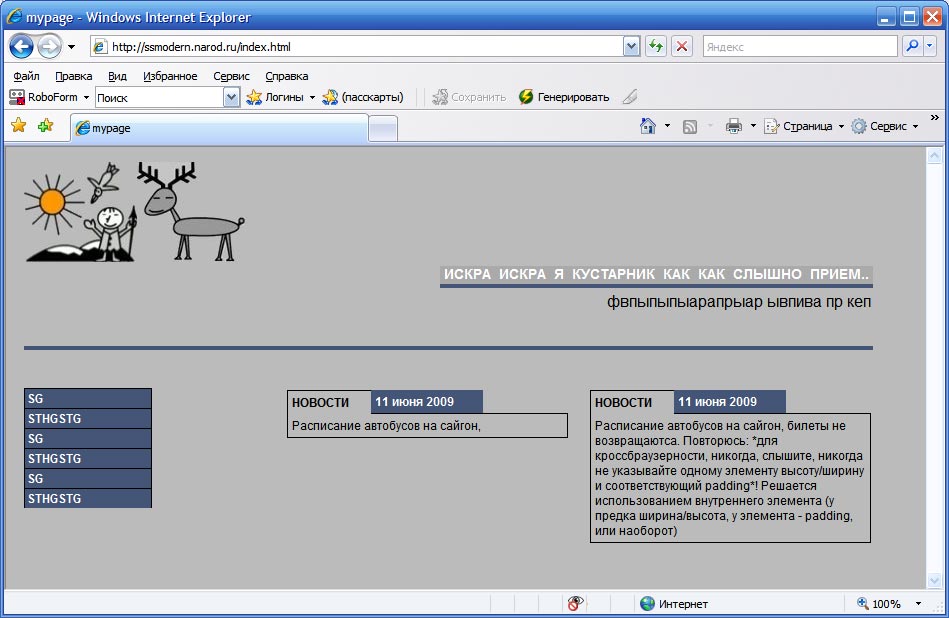
Task: Expand the RoboForm Поиск combo box arrow
Action: [231, 97]
